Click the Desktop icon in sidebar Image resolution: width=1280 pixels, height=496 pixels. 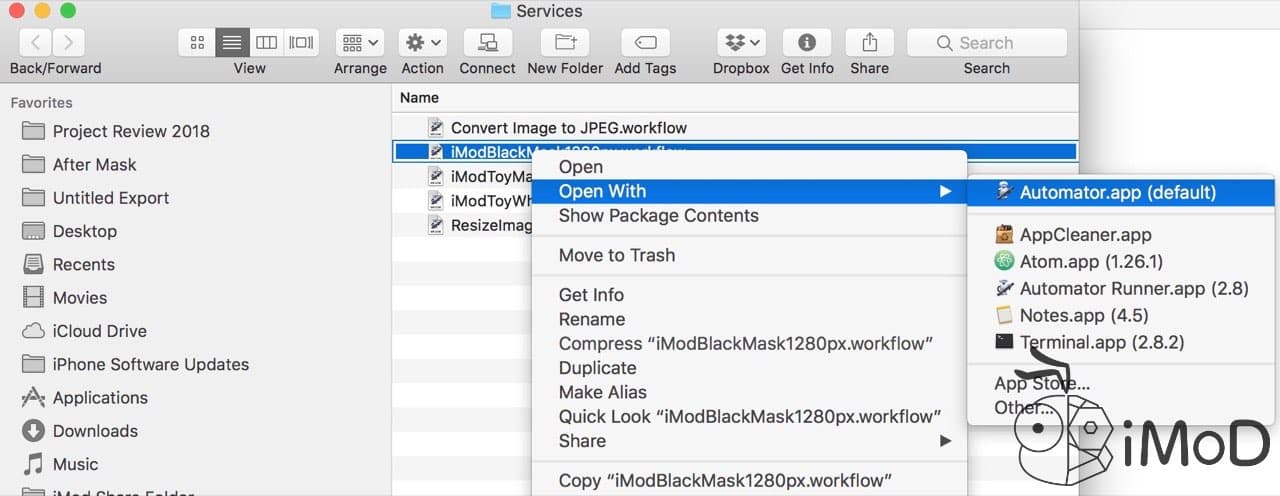tap(33, 231)
